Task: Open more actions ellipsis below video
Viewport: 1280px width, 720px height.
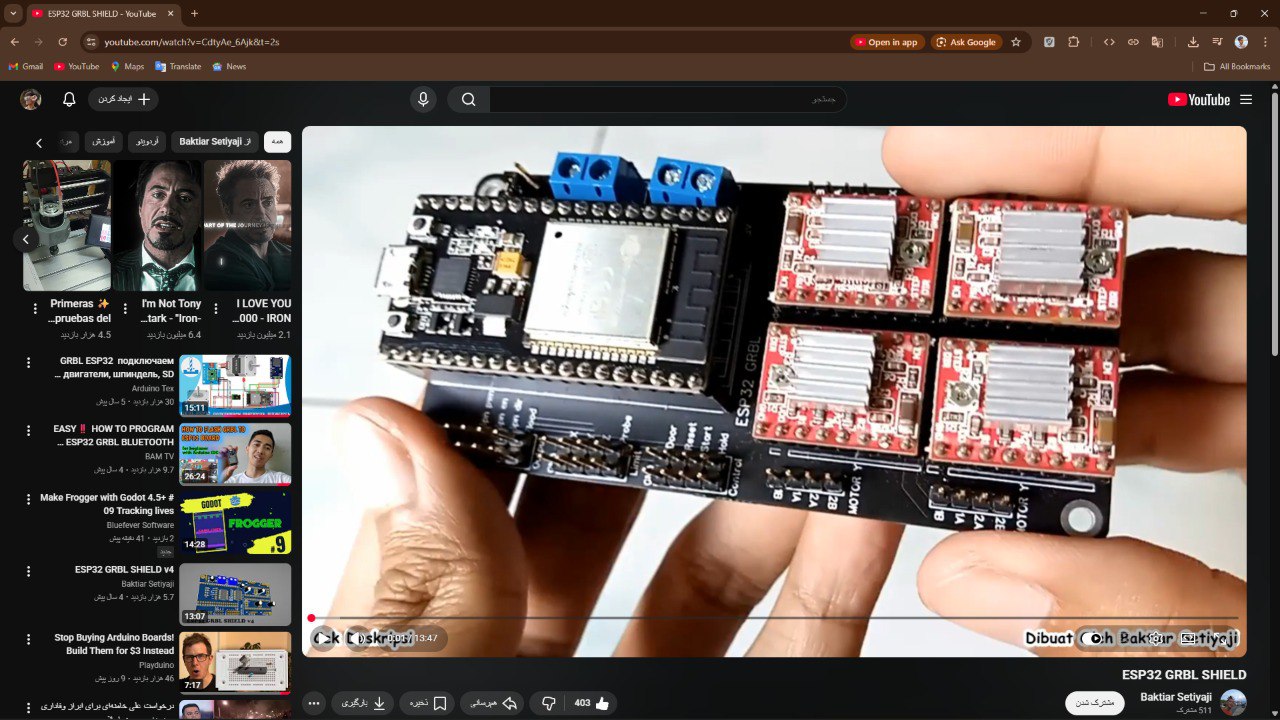Action: pos(314,703)
